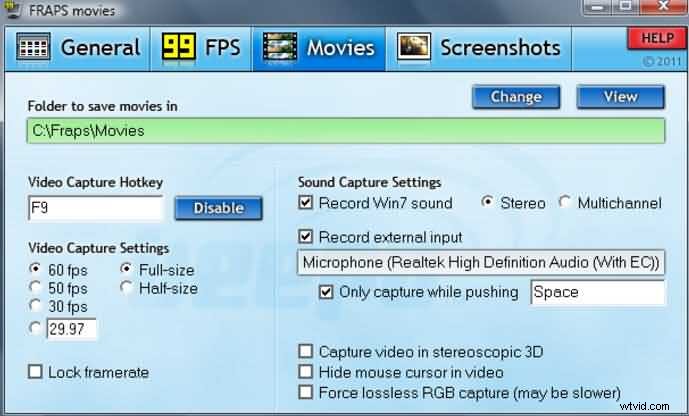
Task: Click the yellow 99 FPS icon
Action: (x=177, y=47)
